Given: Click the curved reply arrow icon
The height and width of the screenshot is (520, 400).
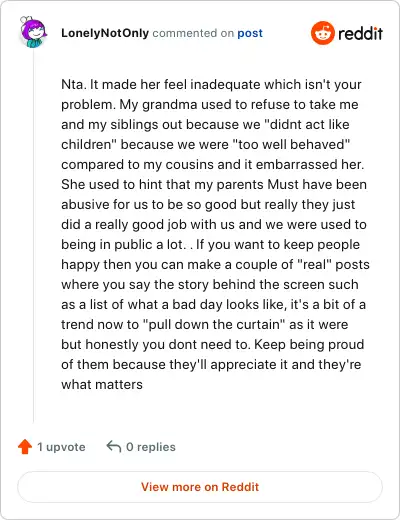Looking at the screenshot, I should pyautogui.click(x=114, y=446).
